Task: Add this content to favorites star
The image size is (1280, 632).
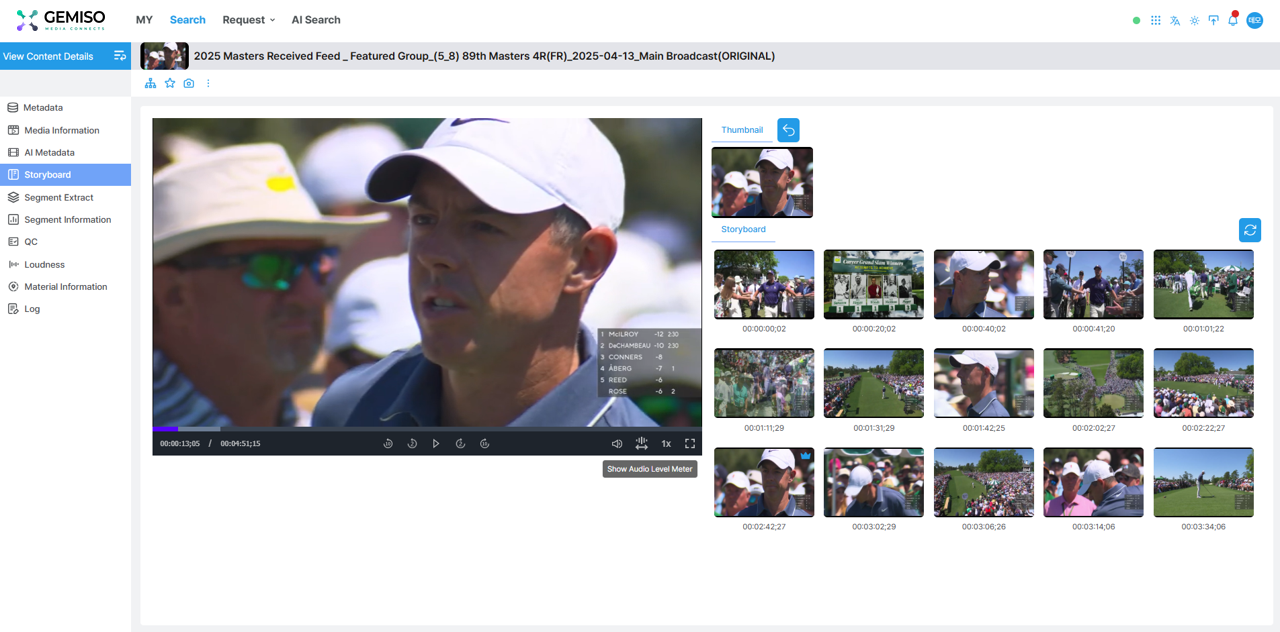Action: [170, 84]
